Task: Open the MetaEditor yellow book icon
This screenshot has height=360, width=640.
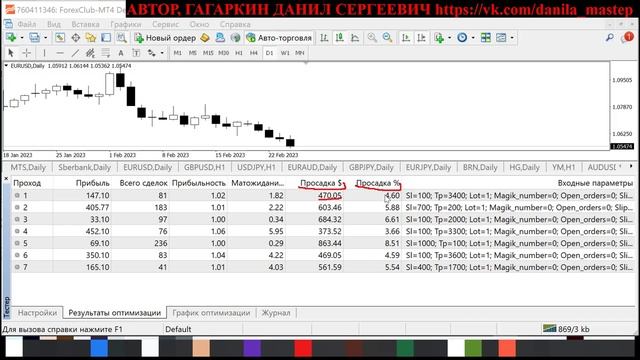Action: (205, 38)
